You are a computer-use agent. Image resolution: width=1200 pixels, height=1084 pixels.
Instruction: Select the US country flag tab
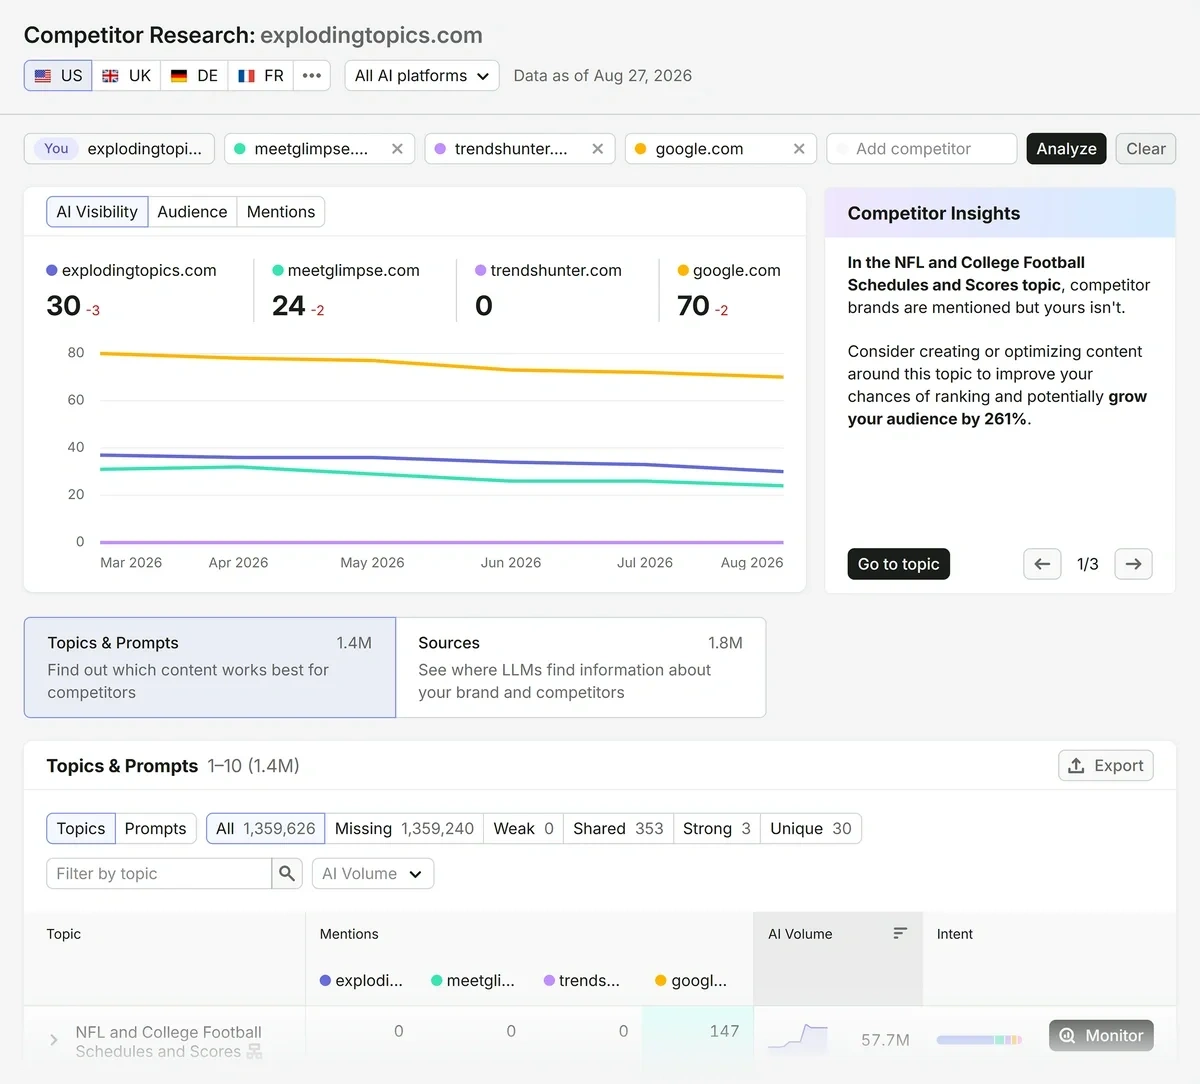coord(58,76)
